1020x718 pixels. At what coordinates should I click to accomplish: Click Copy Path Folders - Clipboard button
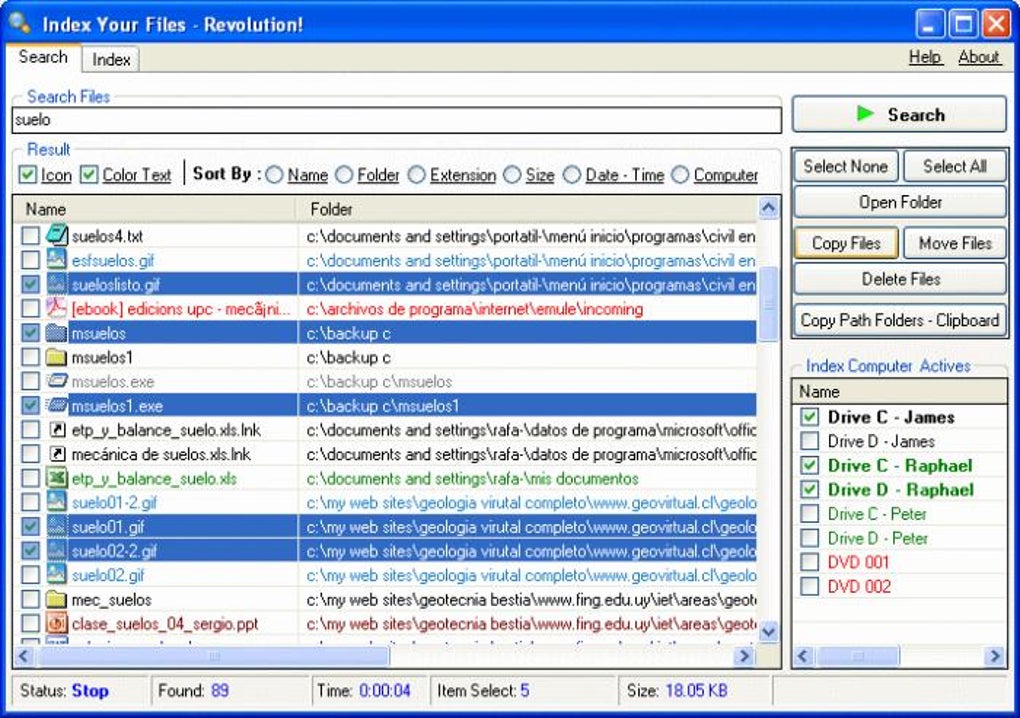(x=900, y=320)
